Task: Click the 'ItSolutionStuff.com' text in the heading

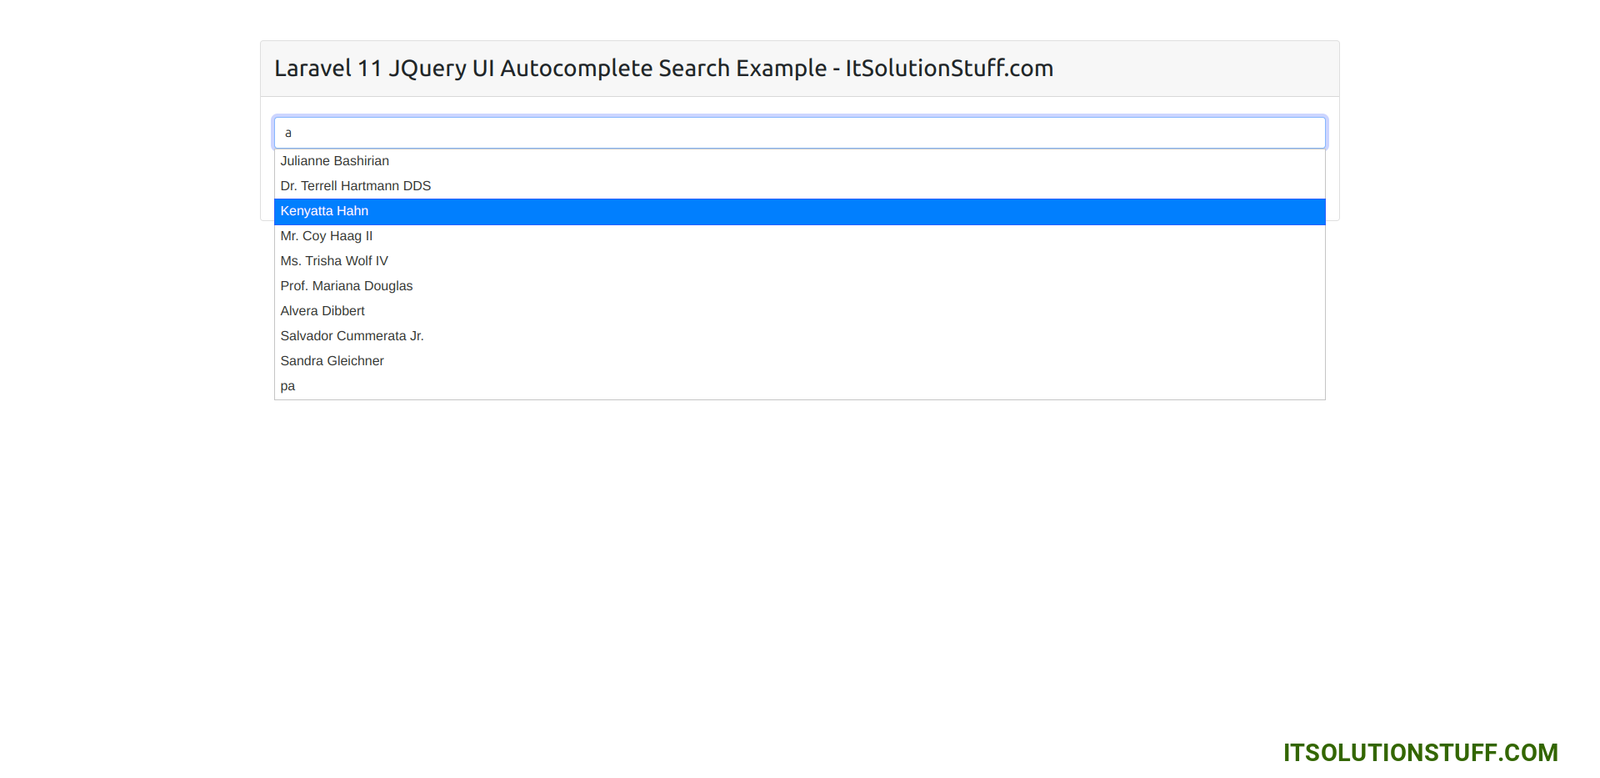Action: (949, 68)
